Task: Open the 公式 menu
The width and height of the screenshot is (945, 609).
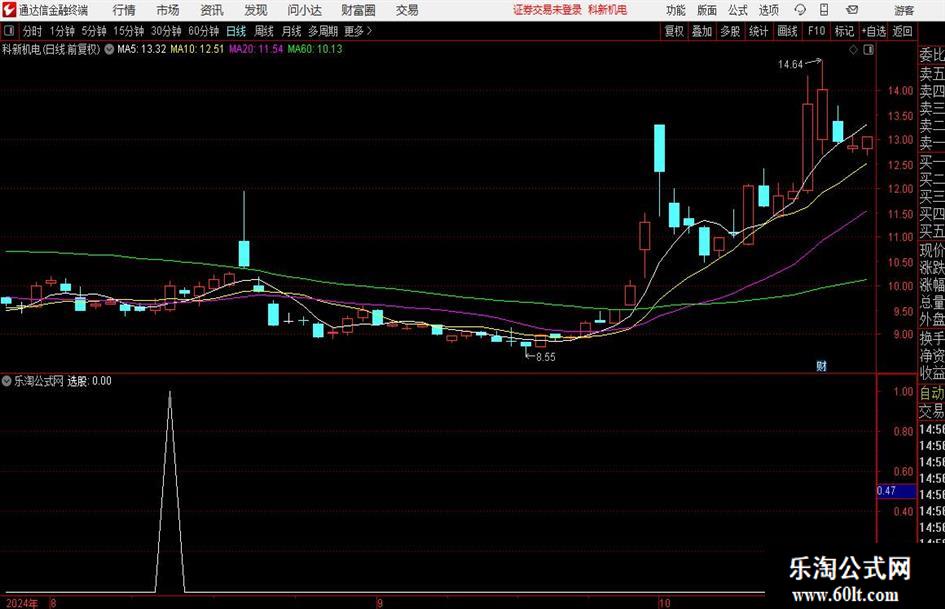Action: click(x=738, y=10)
